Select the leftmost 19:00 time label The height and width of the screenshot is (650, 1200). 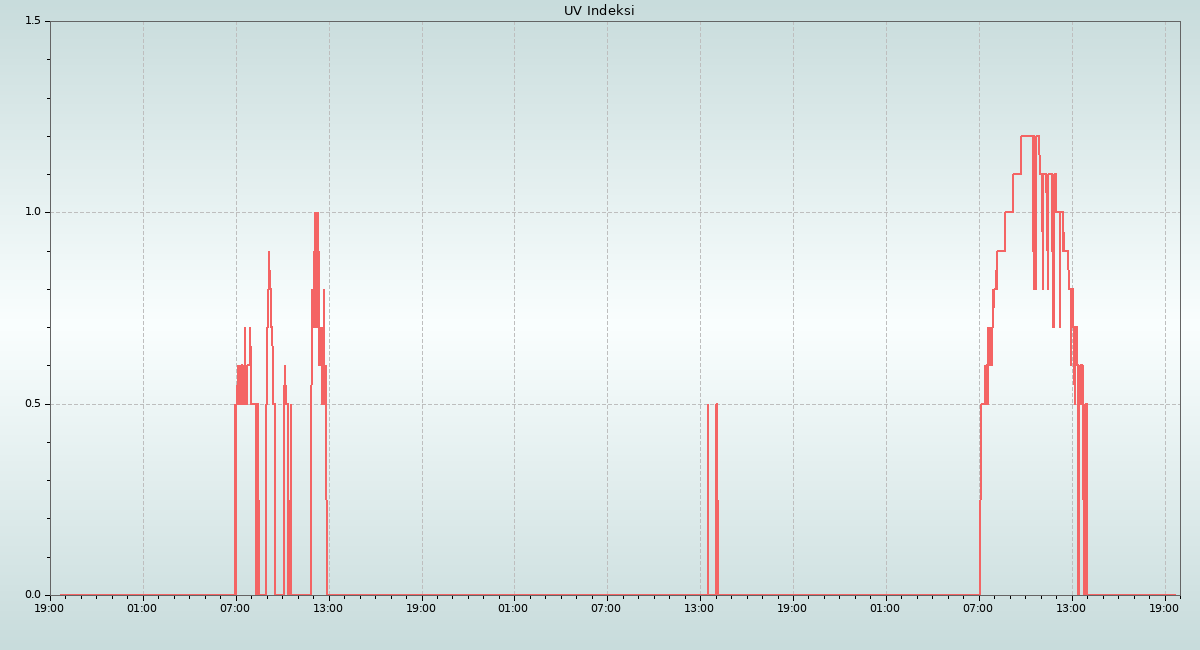tap(50, 607)
